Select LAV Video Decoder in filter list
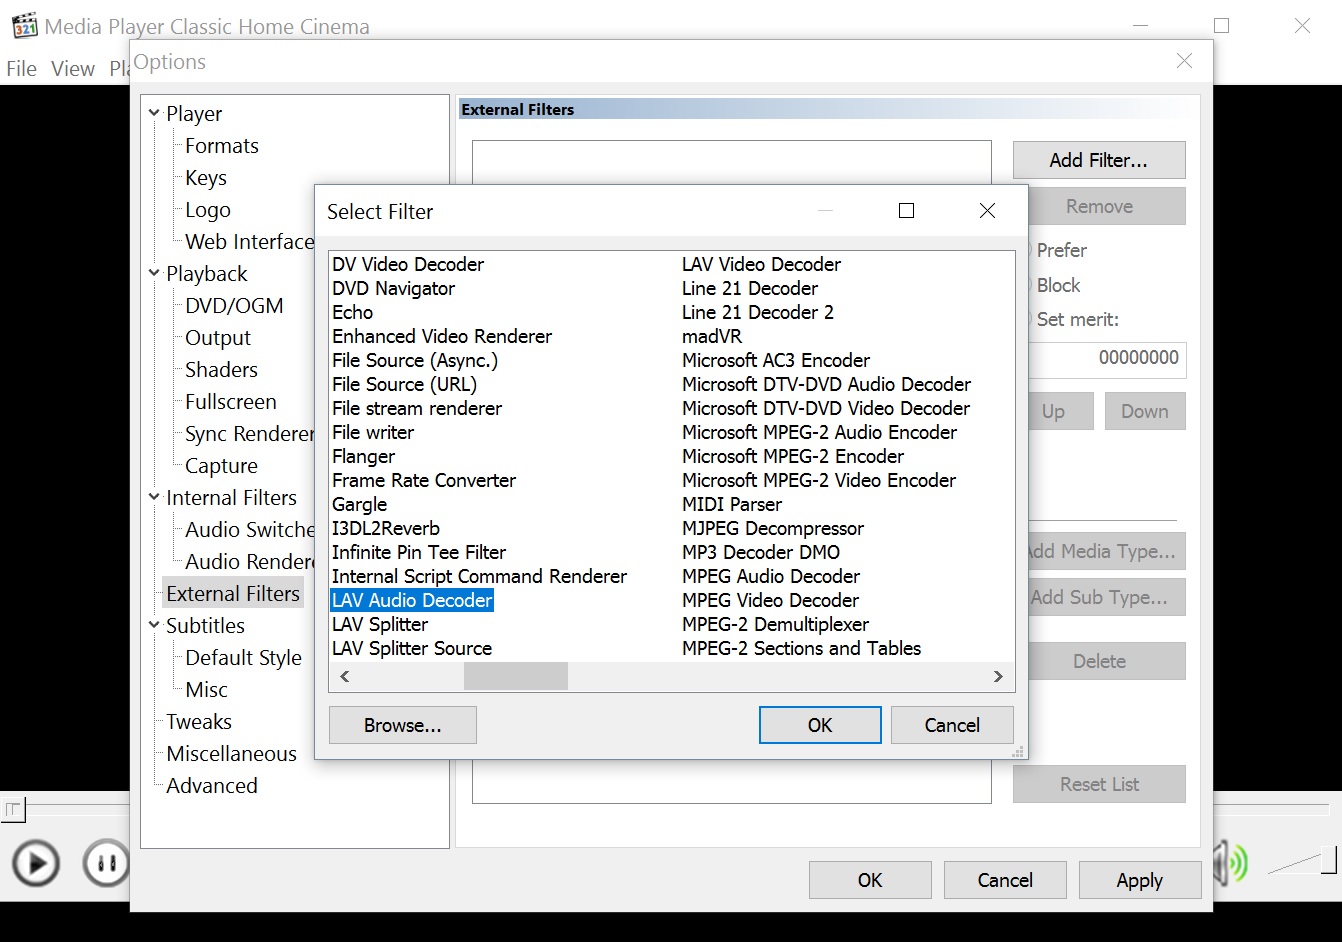Image resolution: width=1342 pixels, height=942 pixels. click(761, 264)
